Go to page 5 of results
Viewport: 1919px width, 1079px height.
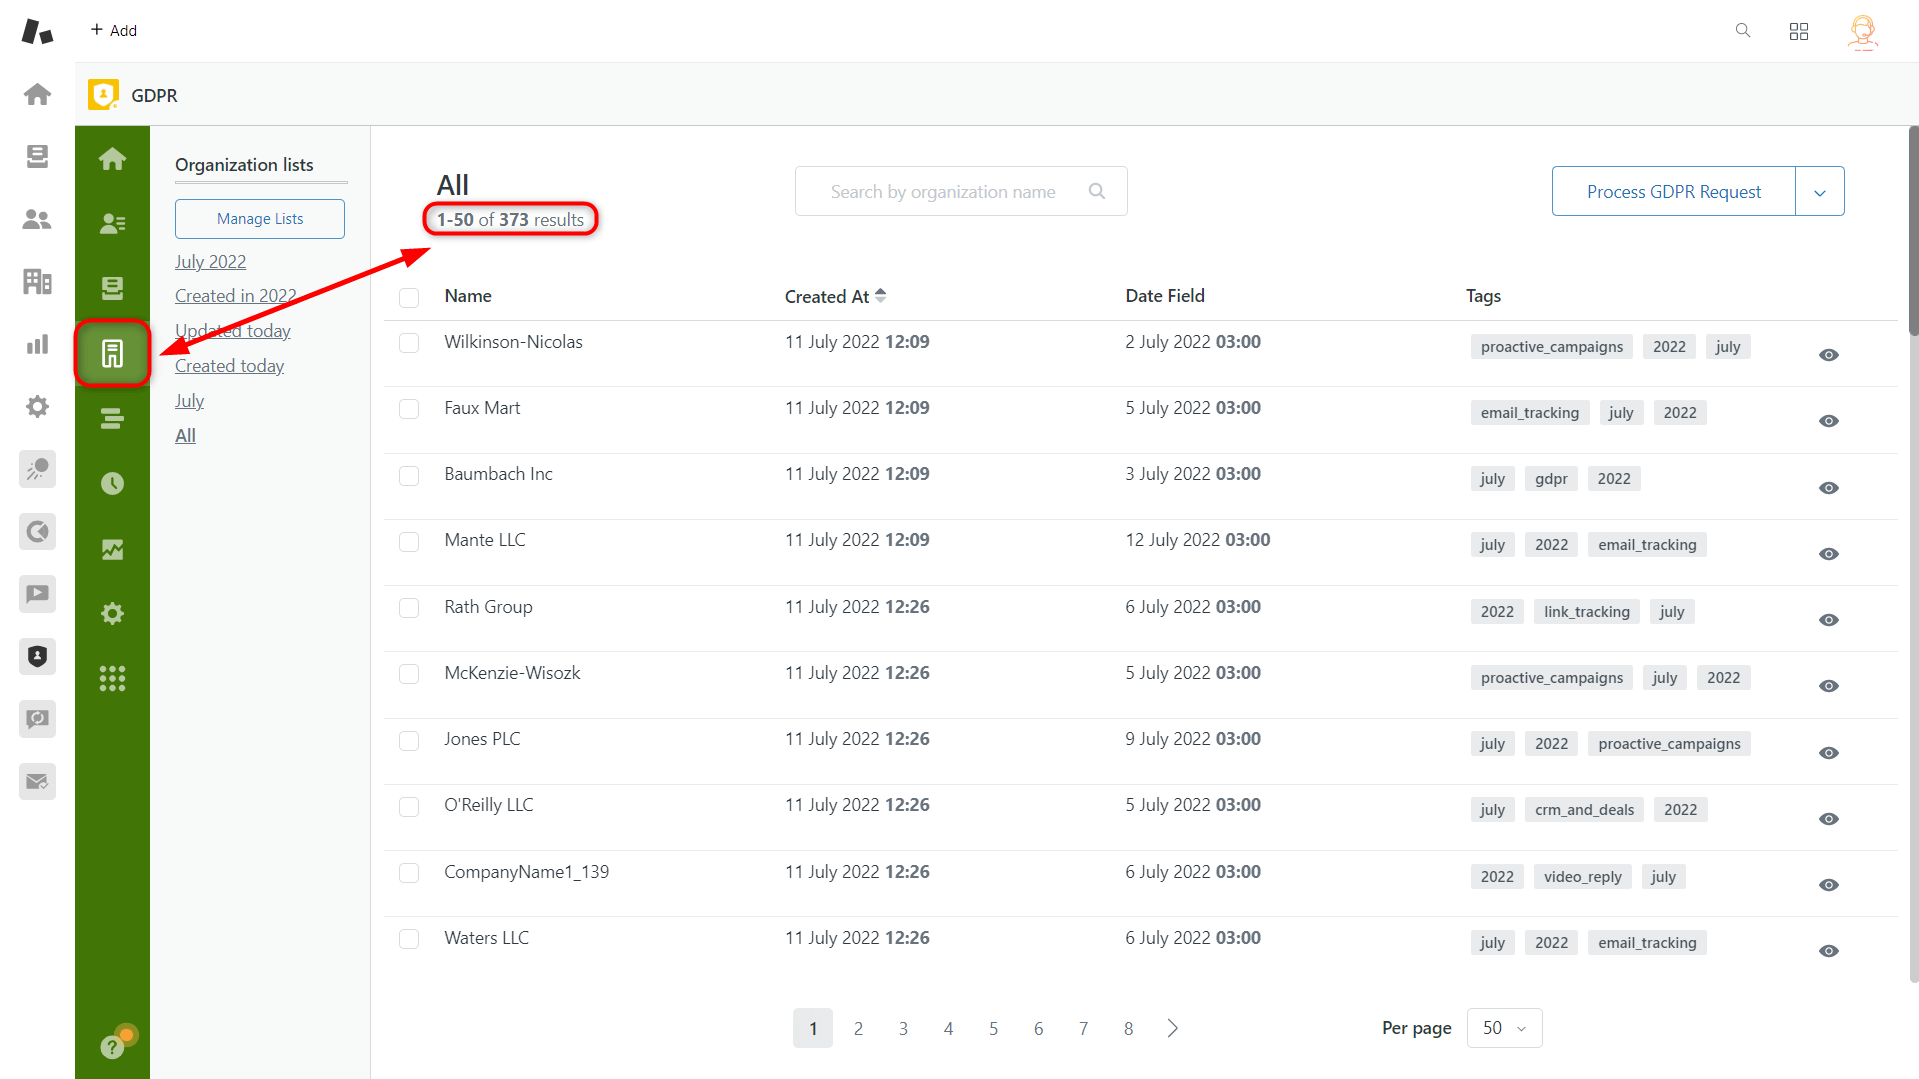pos(993,1028)
